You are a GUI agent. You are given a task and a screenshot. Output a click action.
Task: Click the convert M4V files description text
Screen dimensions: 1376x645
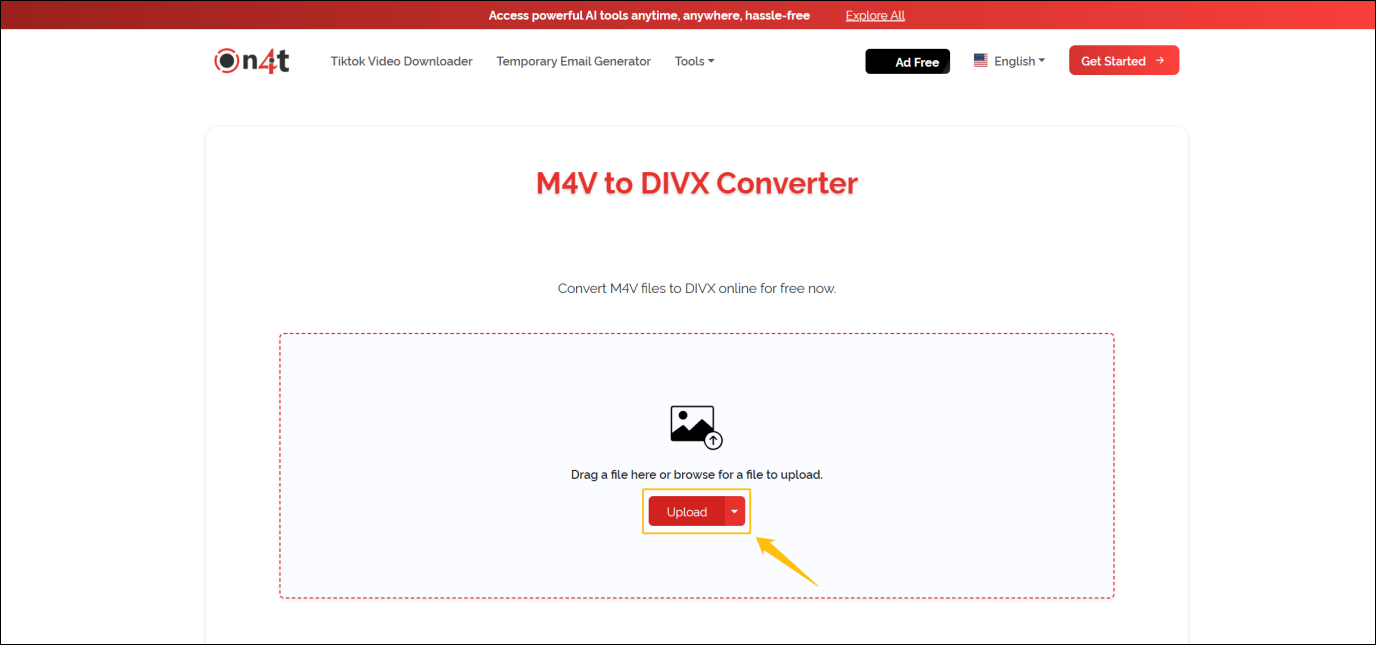click(x=696, y=288)
